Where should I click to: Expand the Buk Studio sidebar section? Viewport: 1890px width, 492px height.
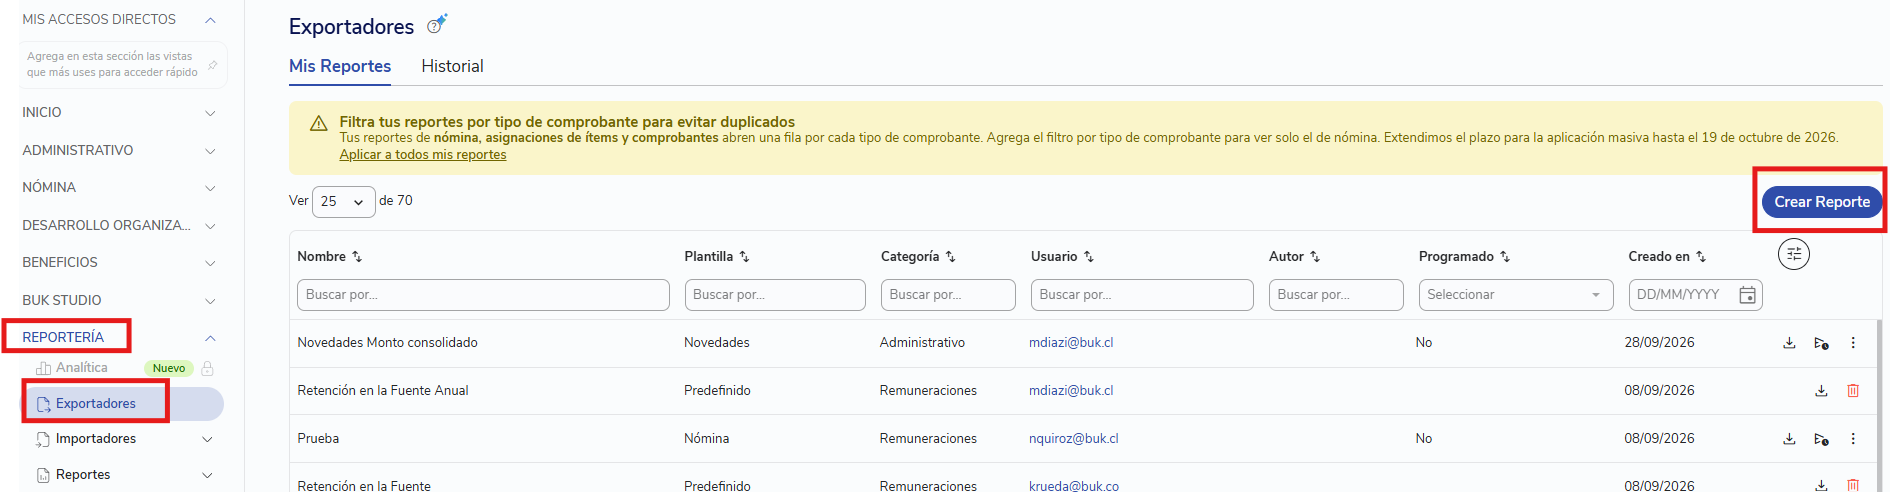210,301
